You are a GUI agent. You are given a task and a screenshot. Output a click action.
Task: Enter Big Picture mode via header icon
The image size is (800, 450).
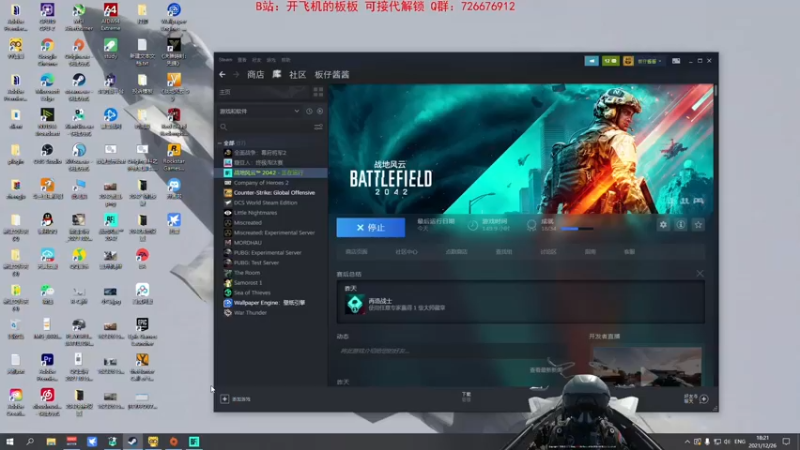[676, 61]
